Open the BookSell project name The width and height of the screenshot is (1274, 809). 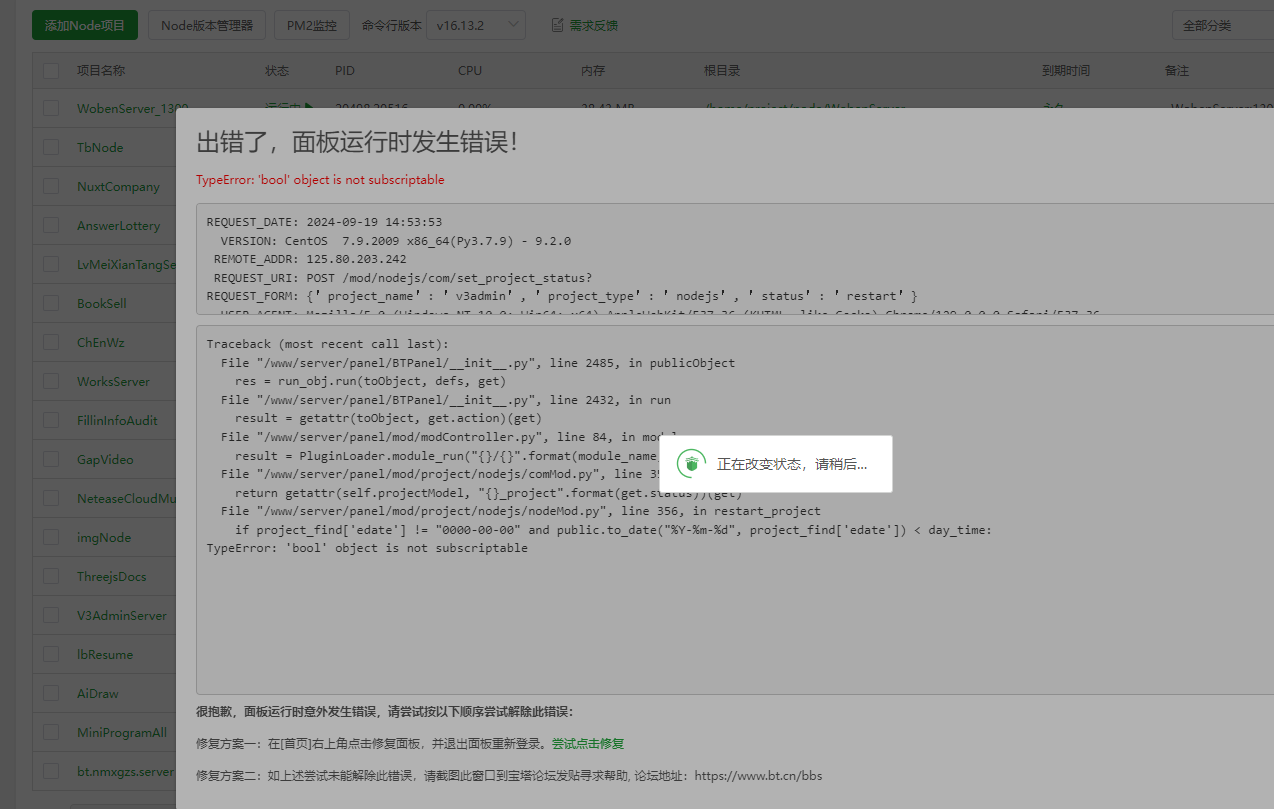[x=102, y=303]
